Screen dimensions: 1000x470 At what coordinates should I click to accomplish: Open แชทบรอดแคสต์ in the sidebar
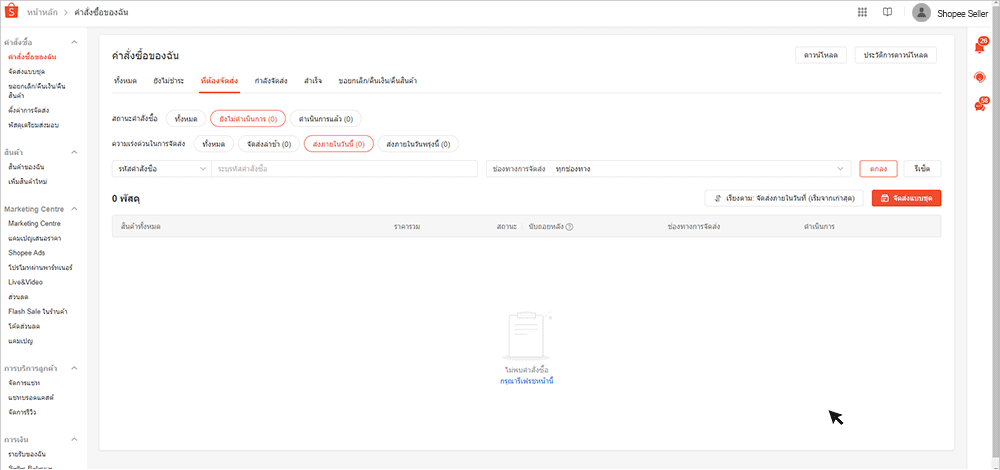coord(31,398)
